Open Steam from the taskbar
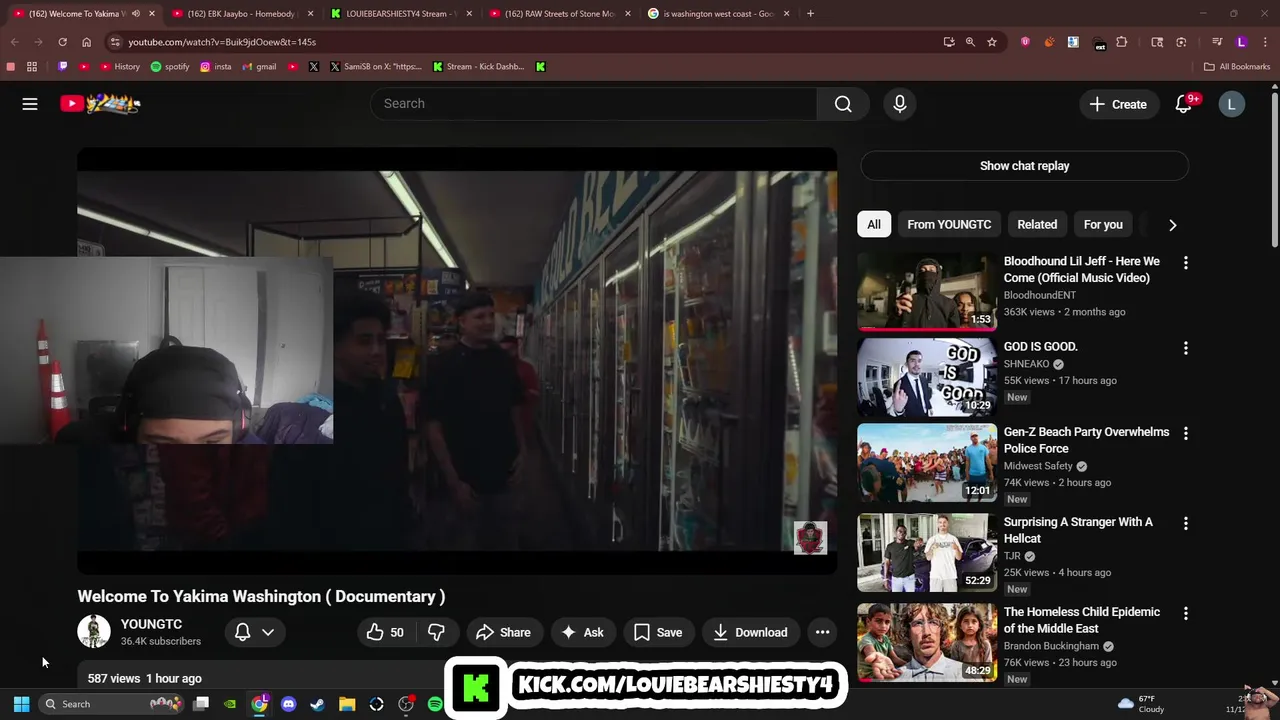 point(318,704)
